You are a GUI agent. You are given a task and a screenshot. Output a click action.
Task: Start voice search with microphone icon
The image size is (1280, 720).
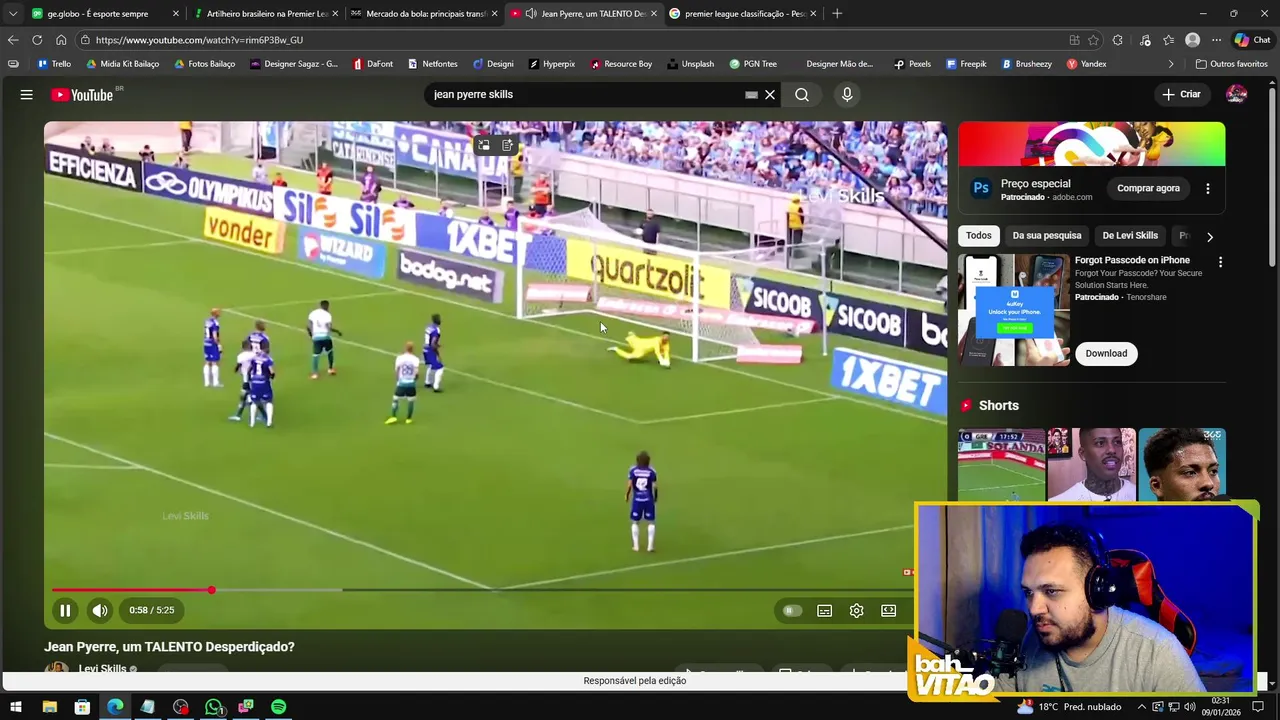click(847, 94)
